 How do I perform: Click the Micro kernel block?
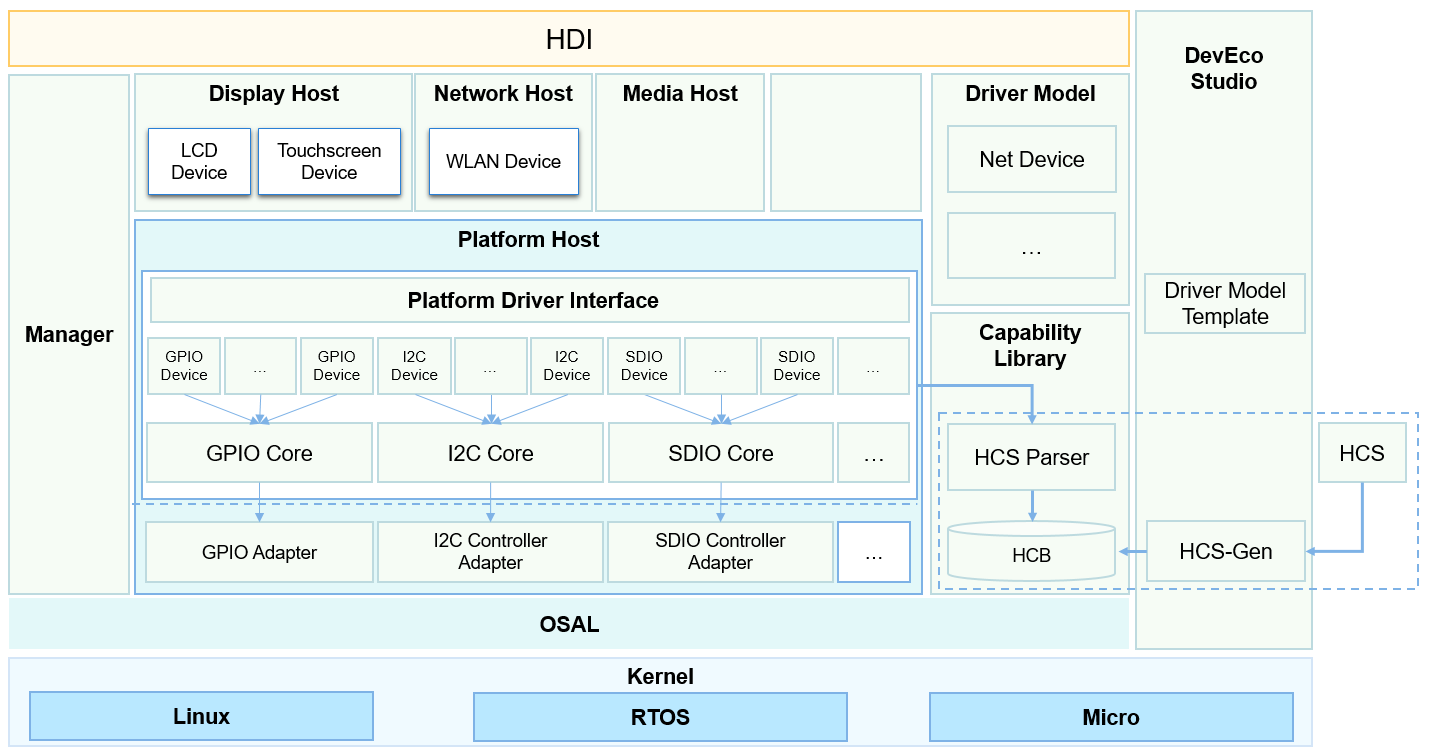pyautogui.click(x=1110, y=717)
